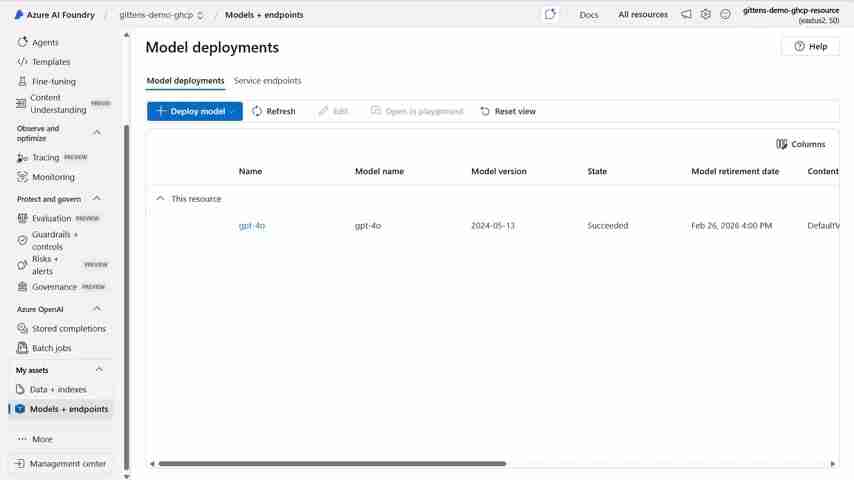The image size is (854, 480).
Task: Click the Succeeded state cell
Action: coord(608,226)
